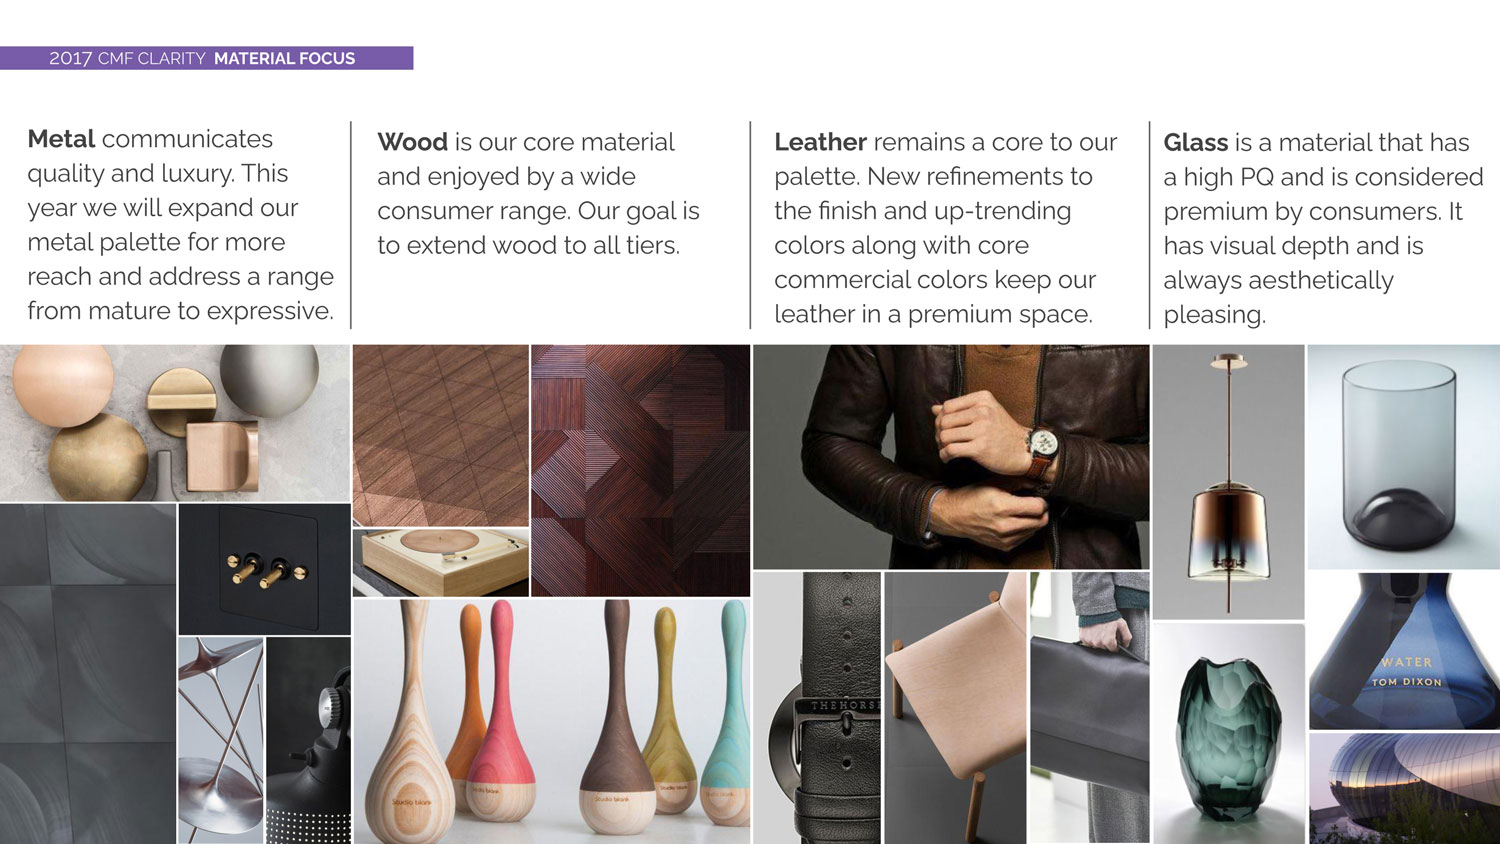Select the dark geometric wood panel image

[641, 471]
